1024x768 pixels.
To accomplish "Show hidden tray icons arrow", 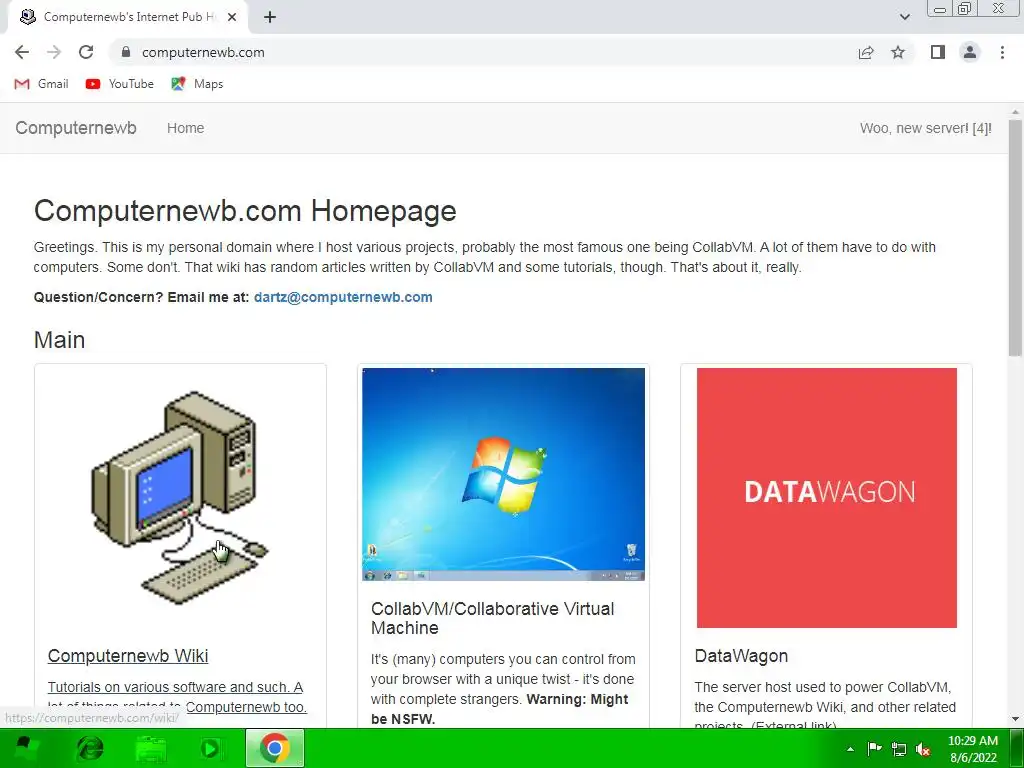I will [x=850, y=749].
